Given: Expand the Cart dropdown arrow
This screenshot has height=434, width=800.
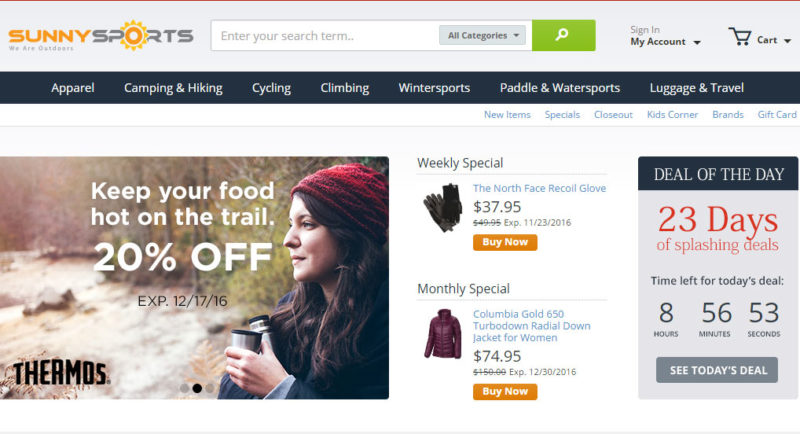Looking at the screenshot, I should pos(787,41).
